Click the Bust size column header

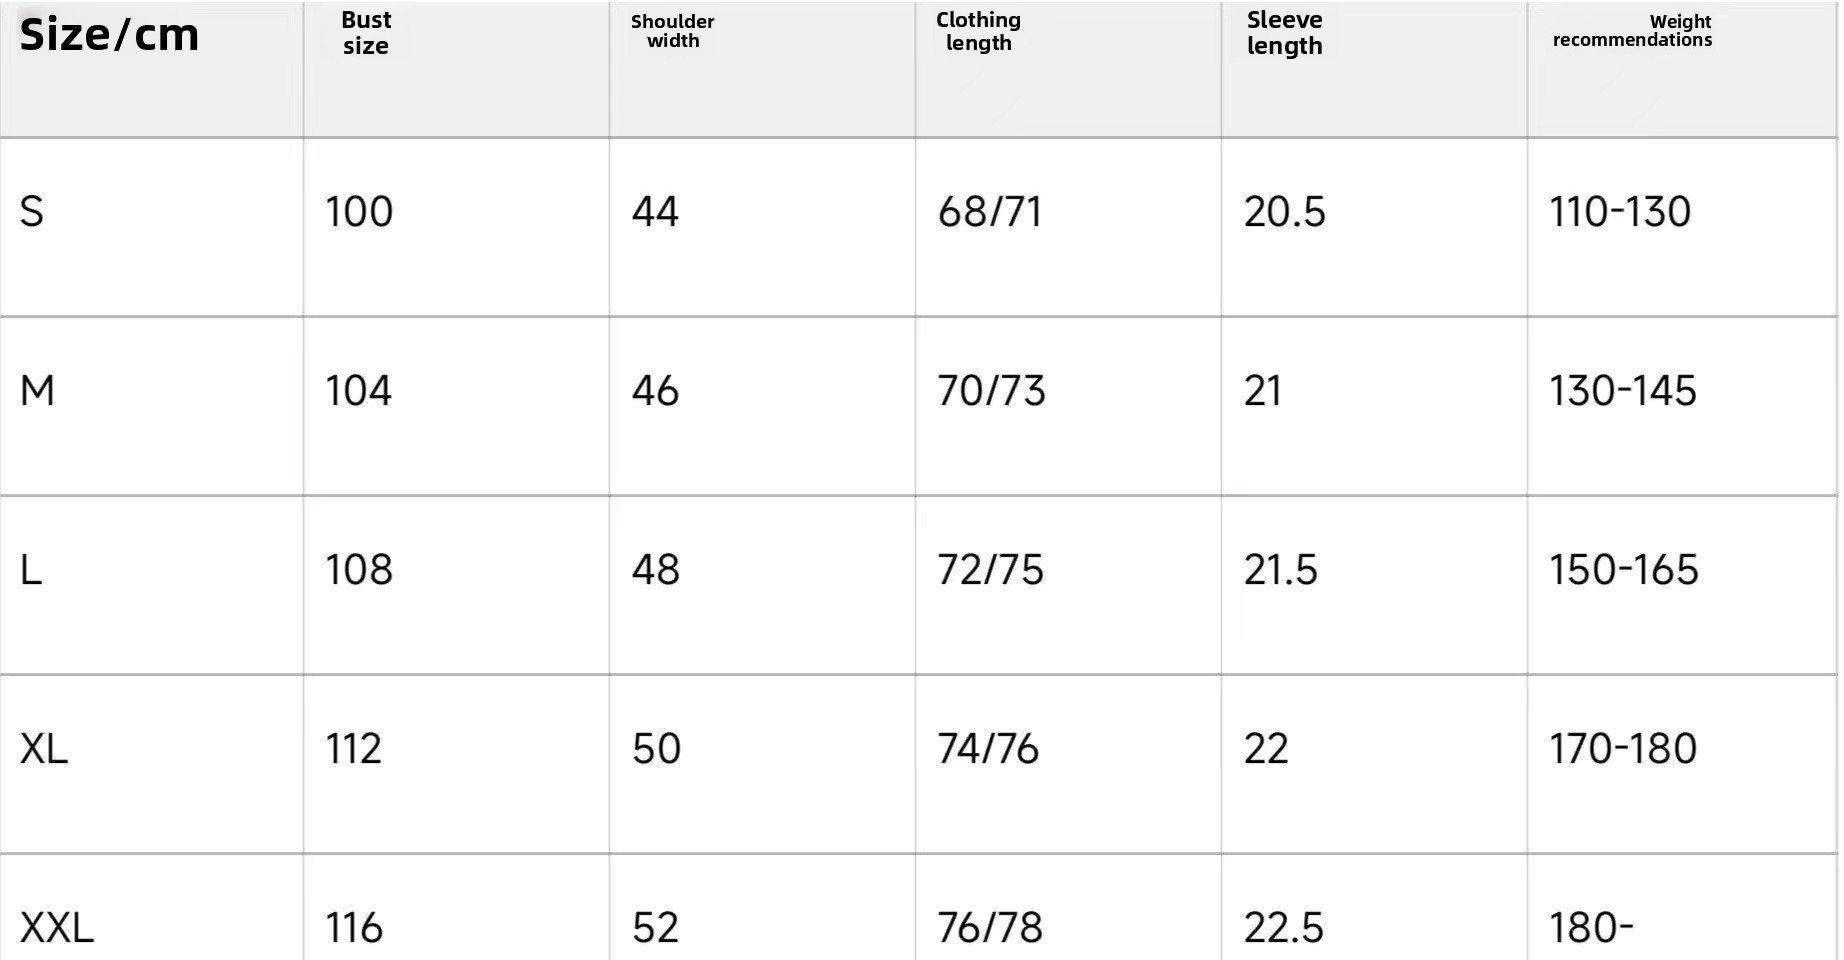click(366, 33)
